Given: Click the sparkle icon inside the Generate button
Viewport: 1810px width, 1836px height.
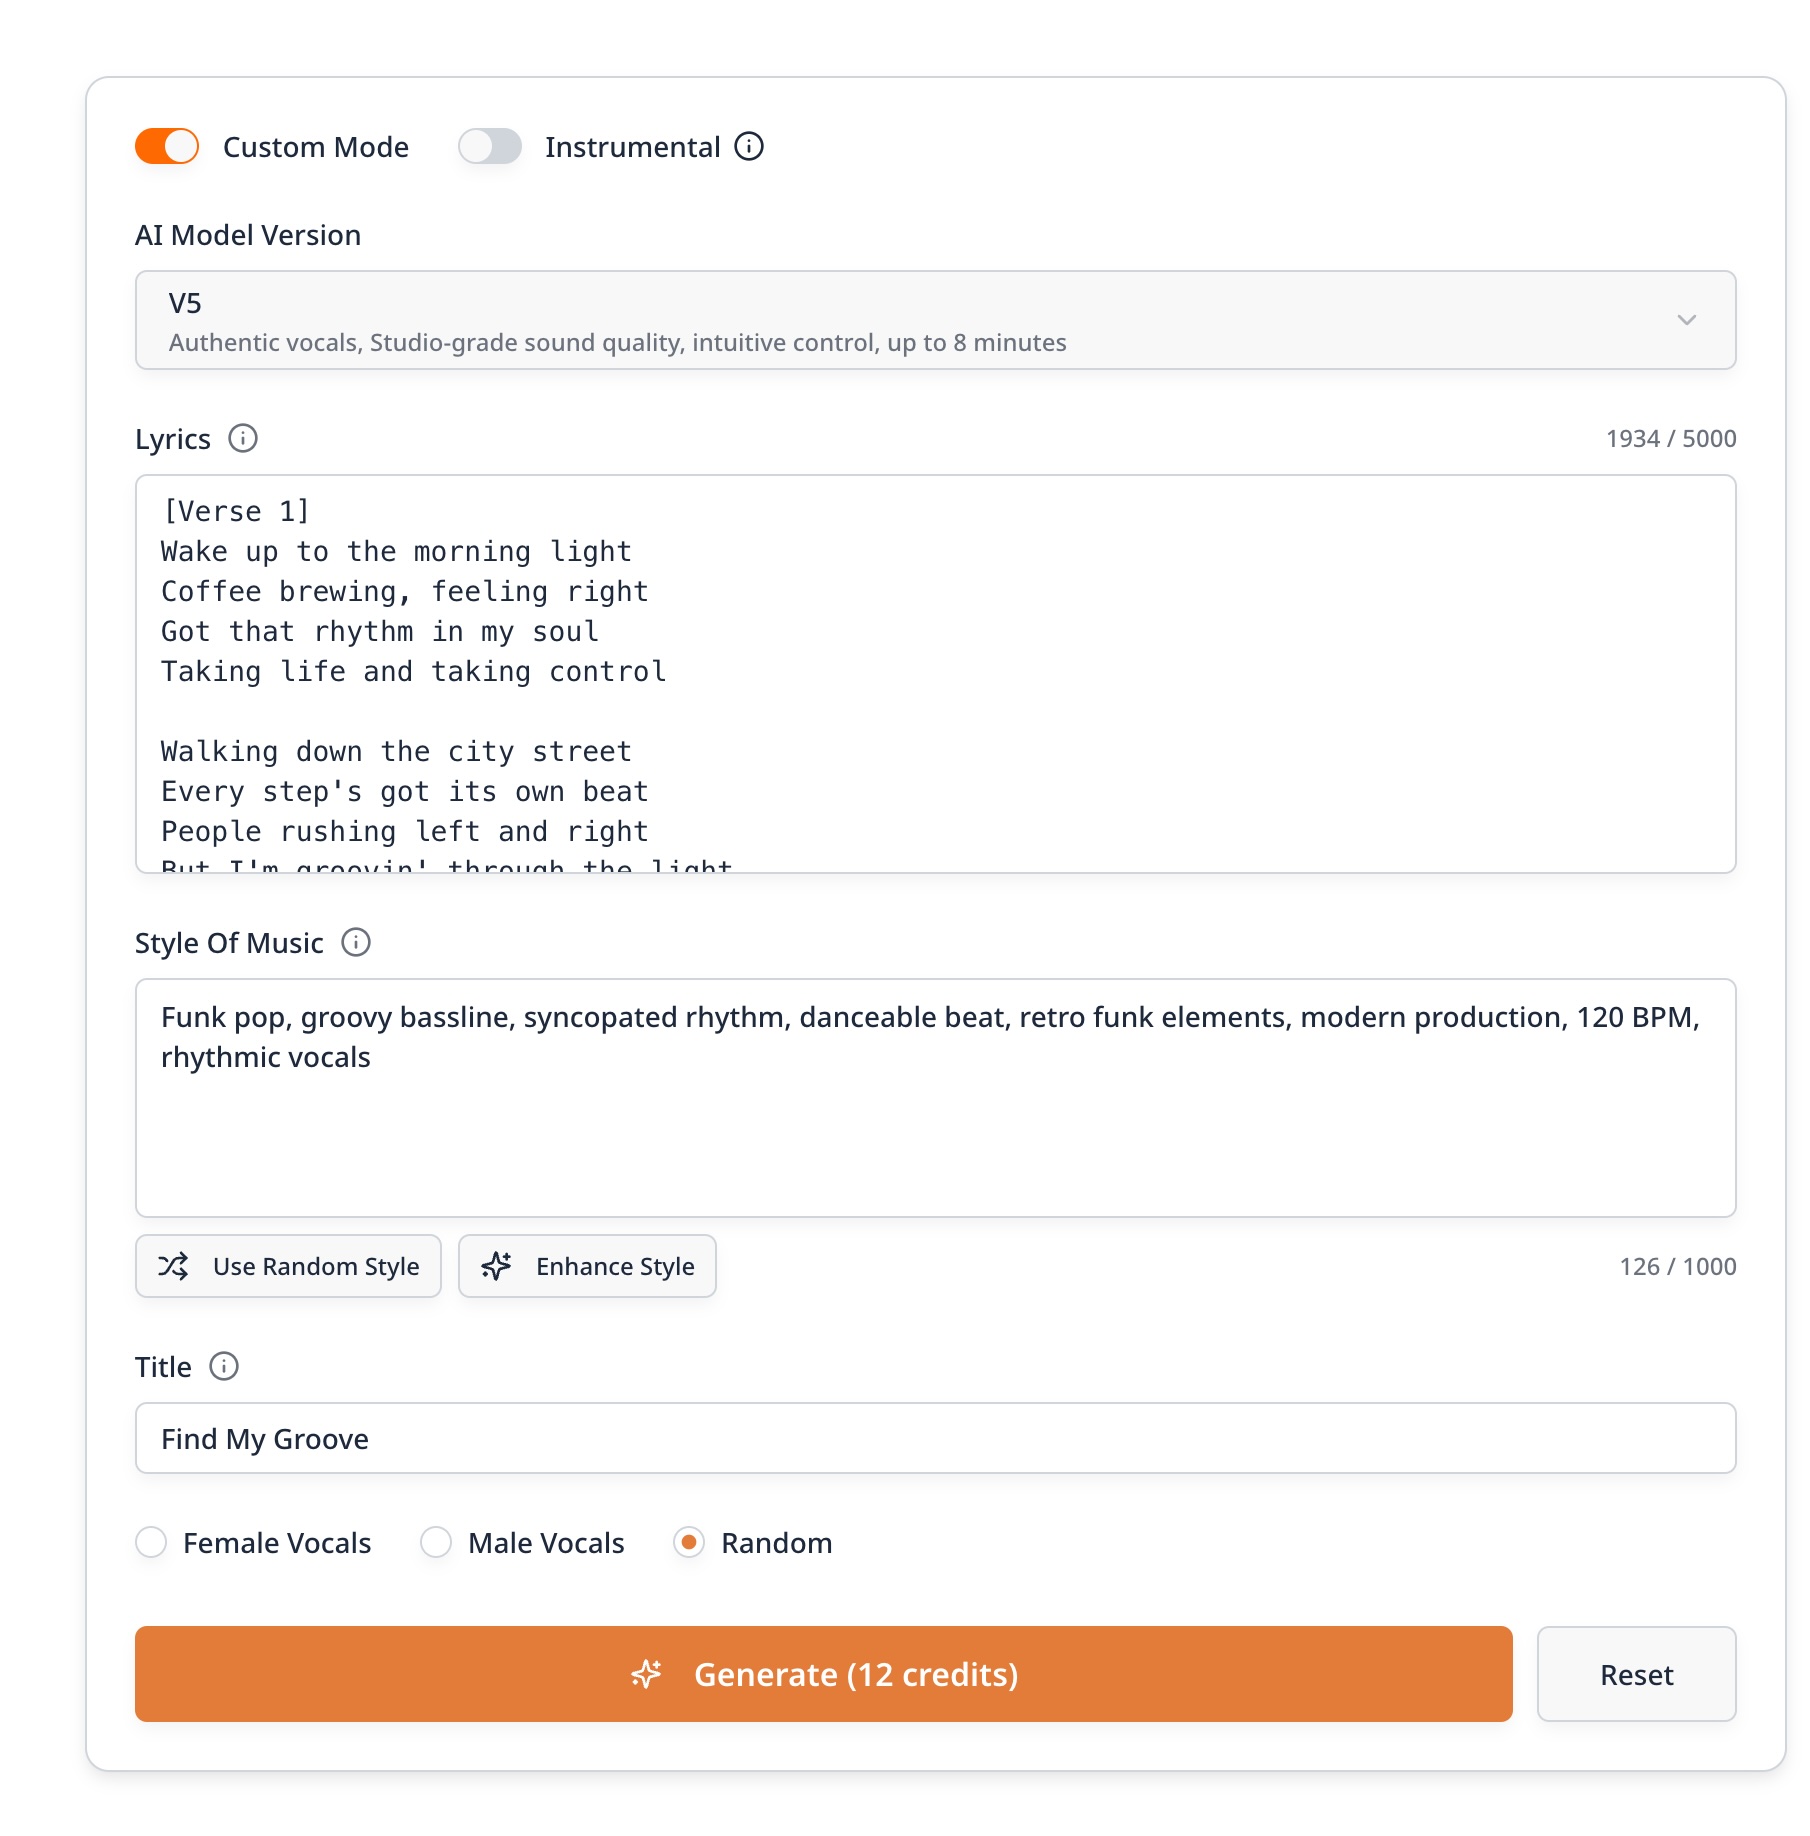Looking at the screenshot, I should [x=646, y=1674].
